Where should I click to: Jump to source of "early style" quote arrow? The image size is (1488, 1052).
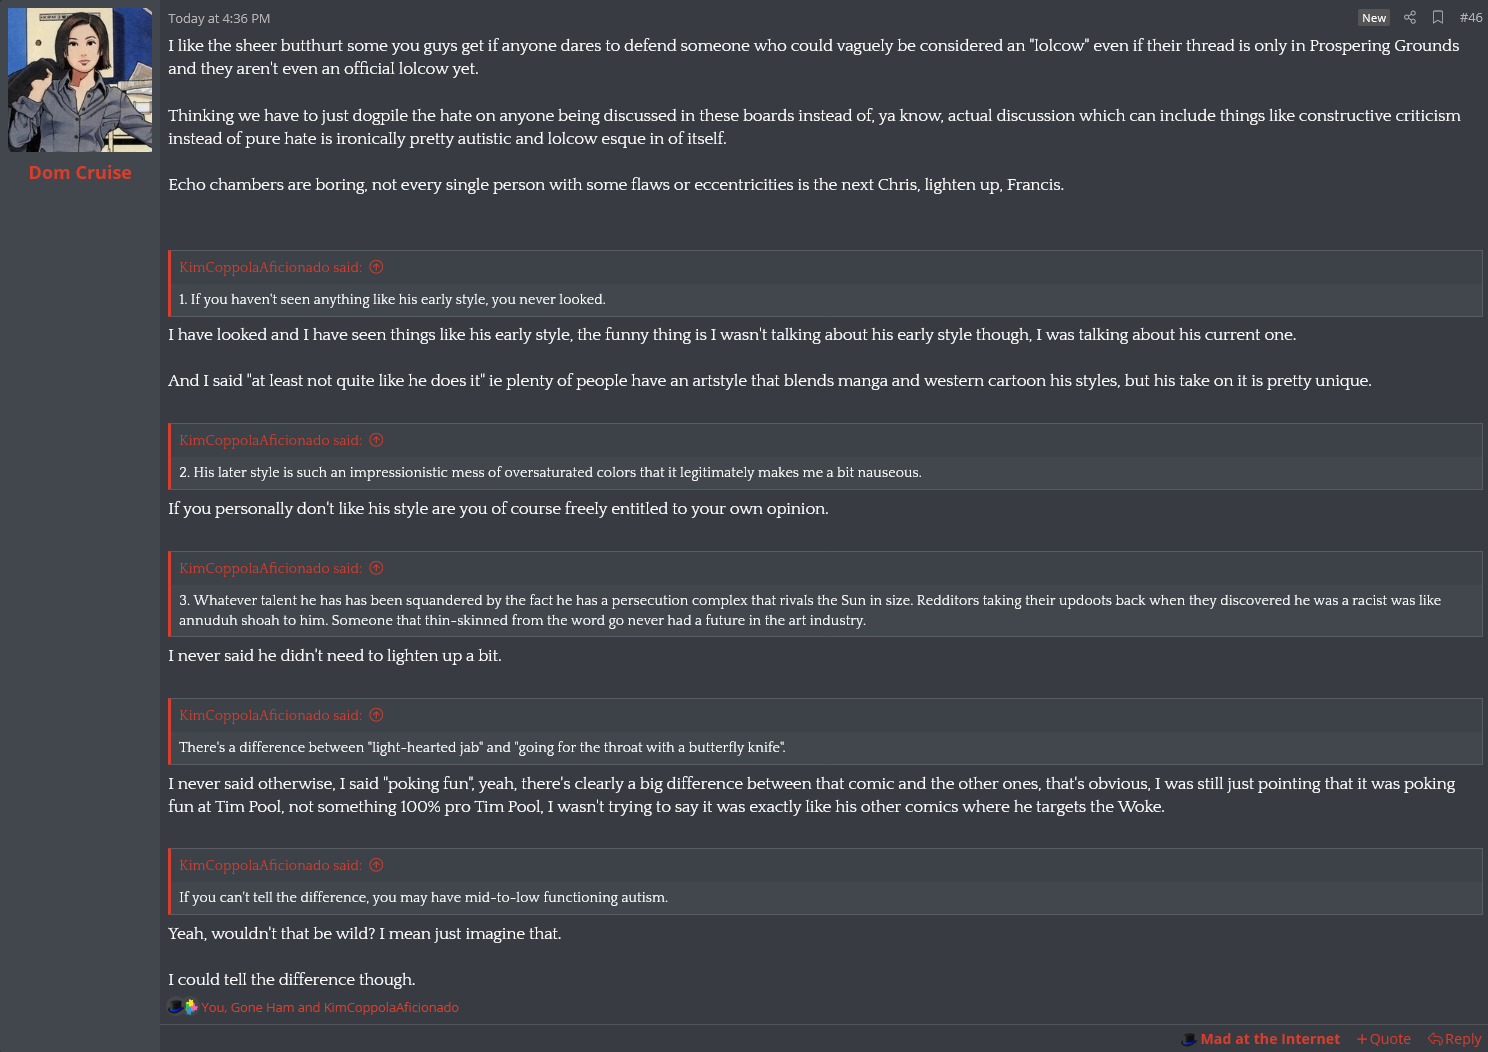coord(376,267)
